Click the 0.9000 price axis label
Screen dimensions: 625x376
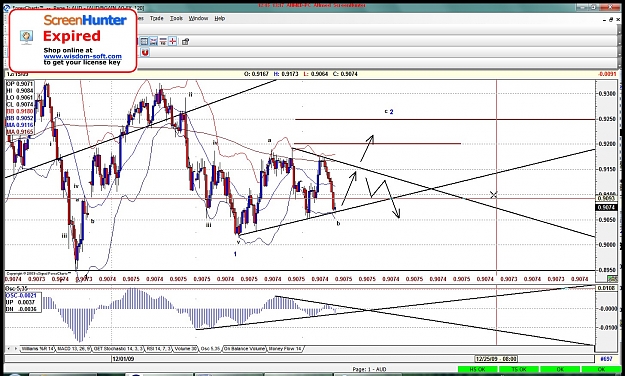(x=607, y=245)
